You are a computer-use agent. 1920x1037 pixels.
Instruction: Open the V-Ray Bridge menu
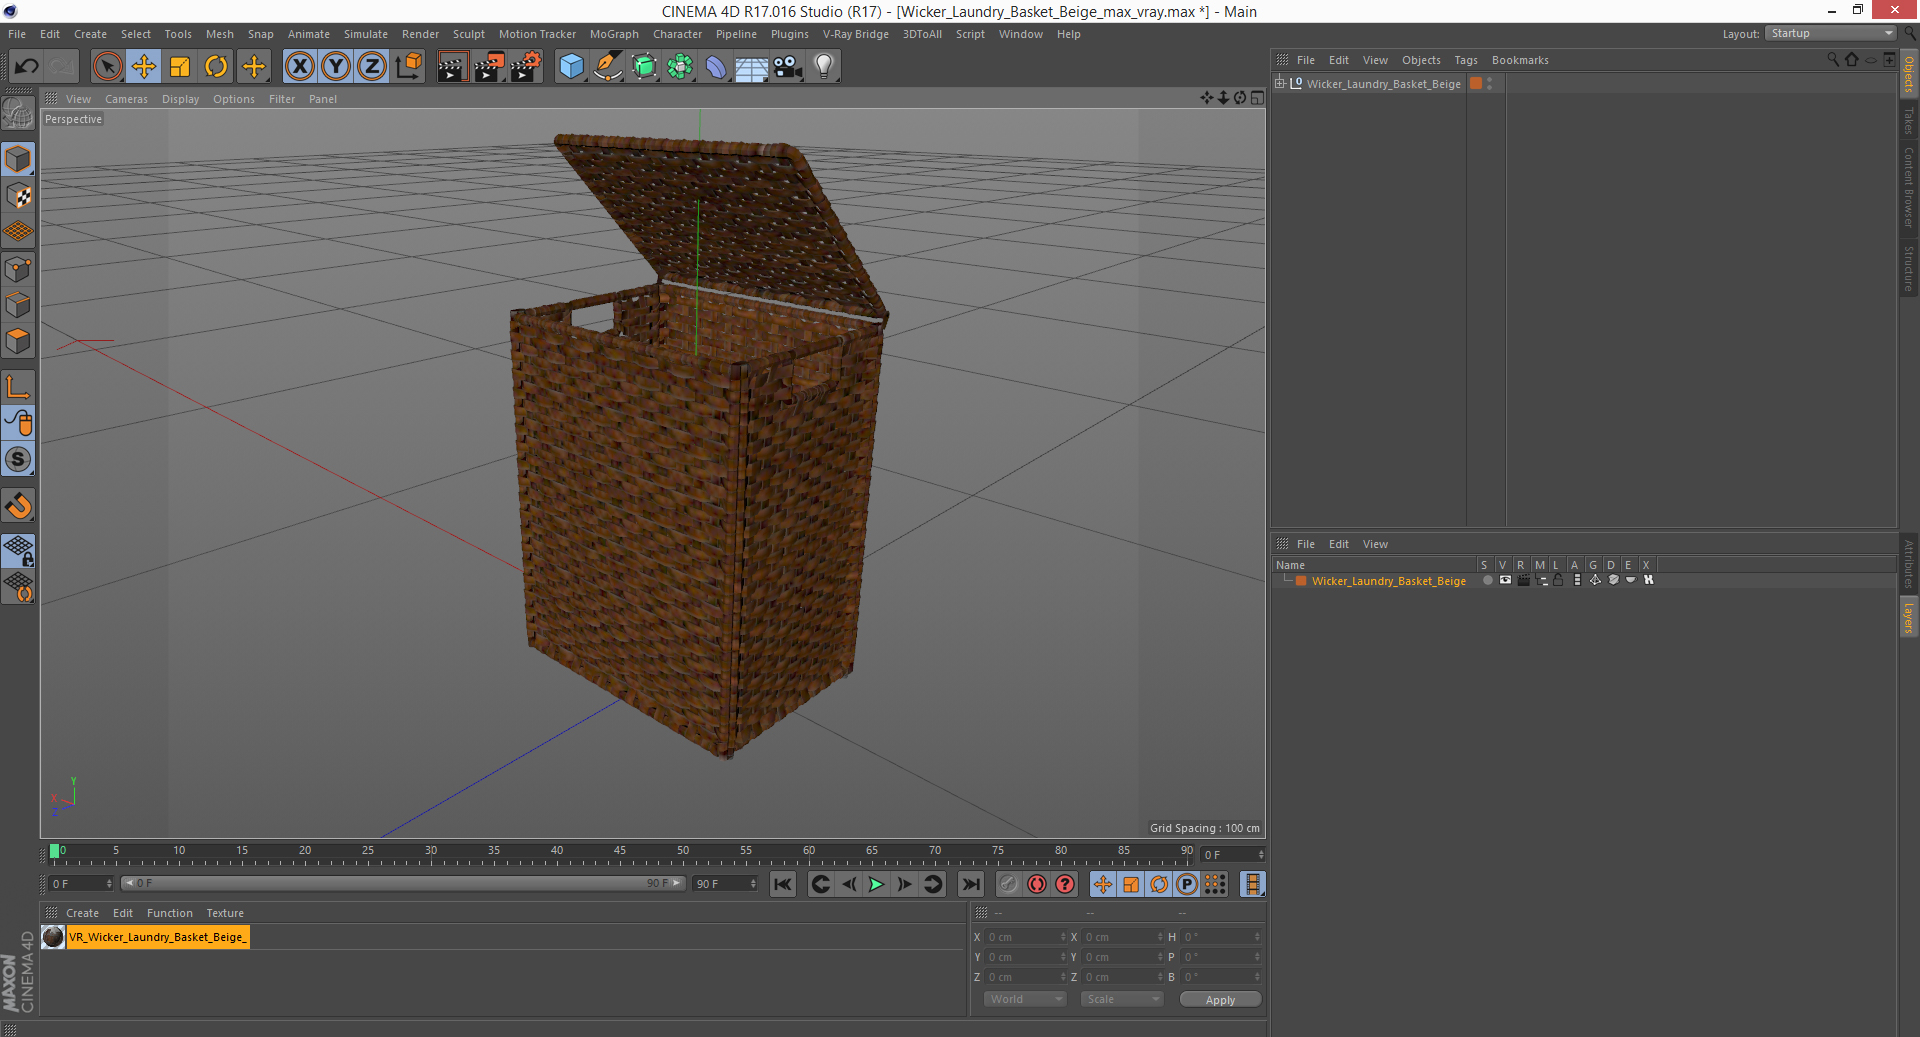[855, 34]
